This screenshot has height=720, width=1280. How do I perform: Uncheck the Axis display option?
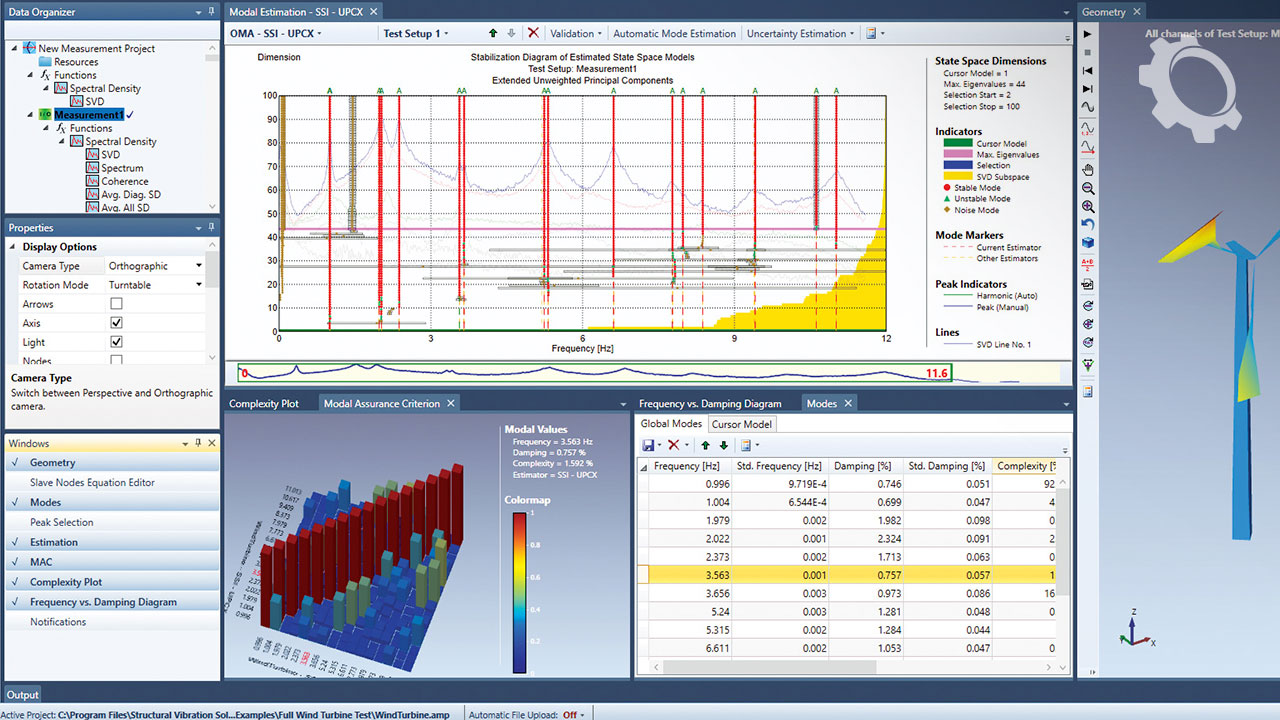(116, 323)
